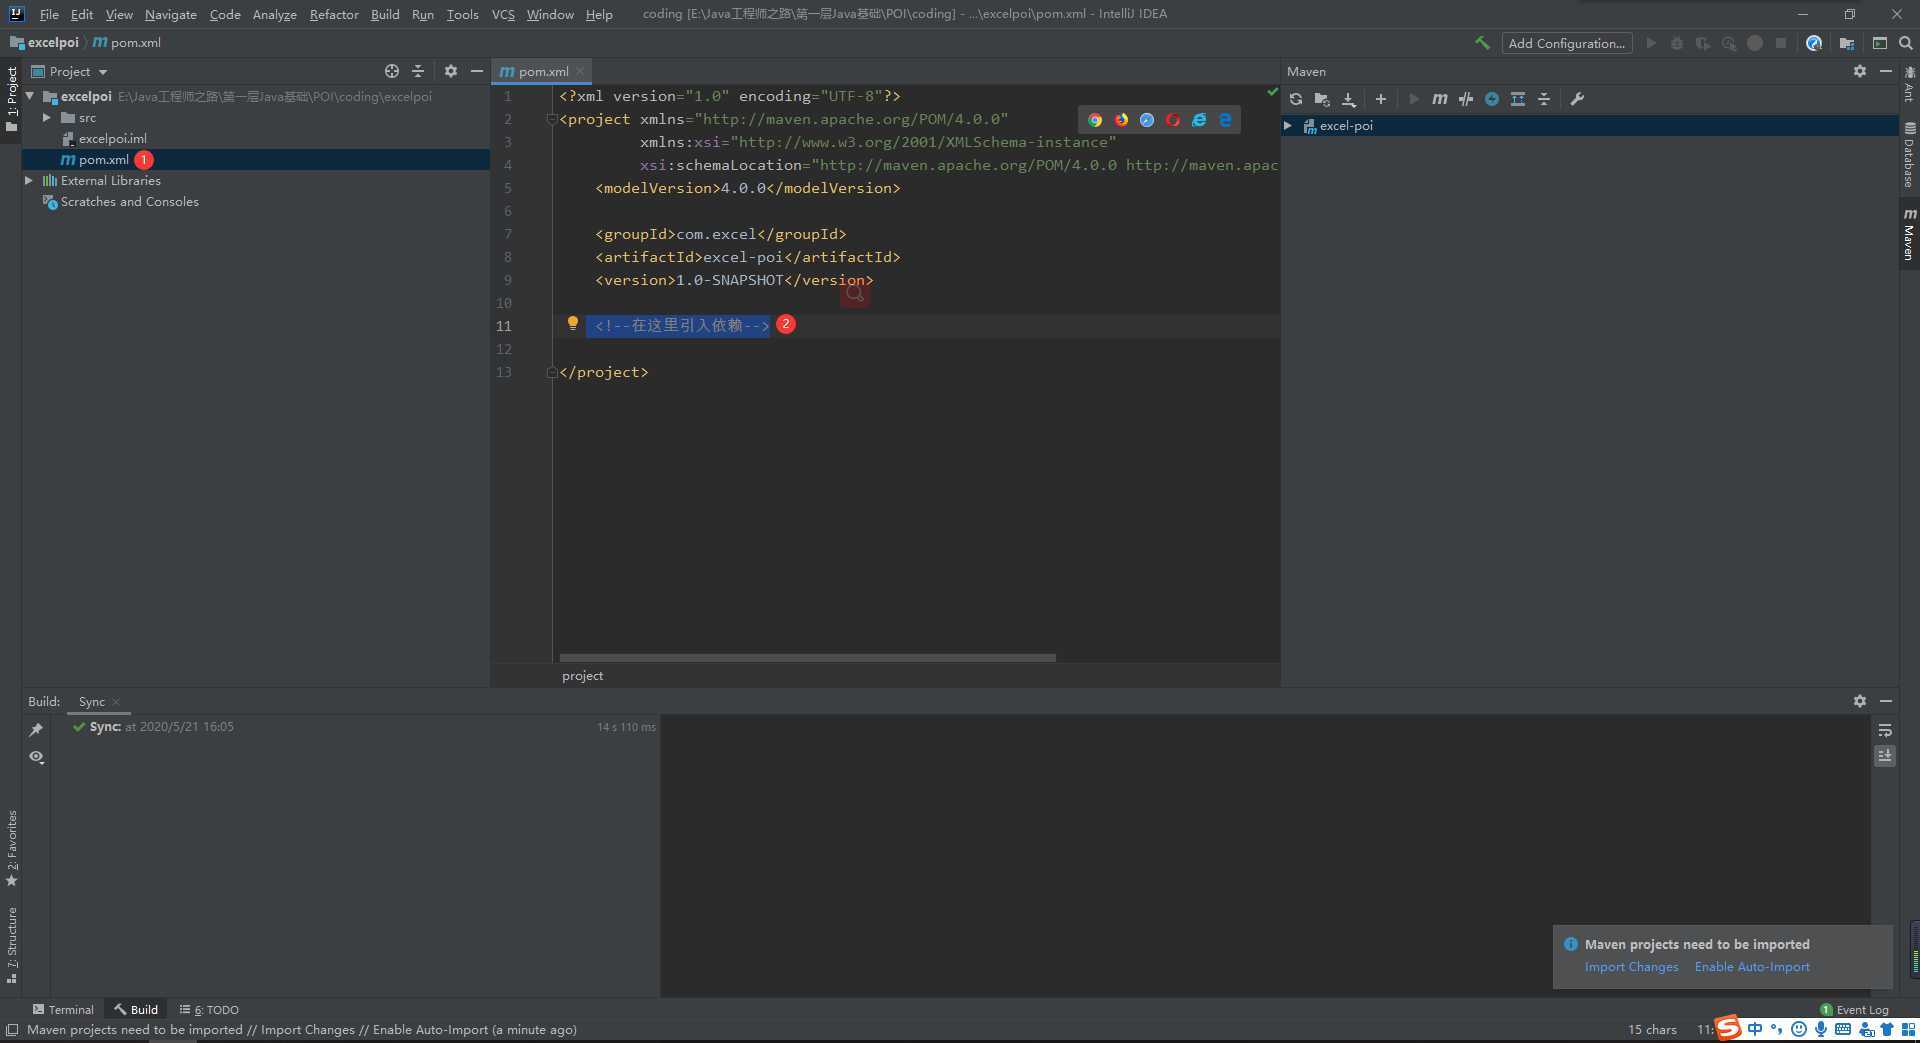Open Maven panel gear options

click(1860, 71)
